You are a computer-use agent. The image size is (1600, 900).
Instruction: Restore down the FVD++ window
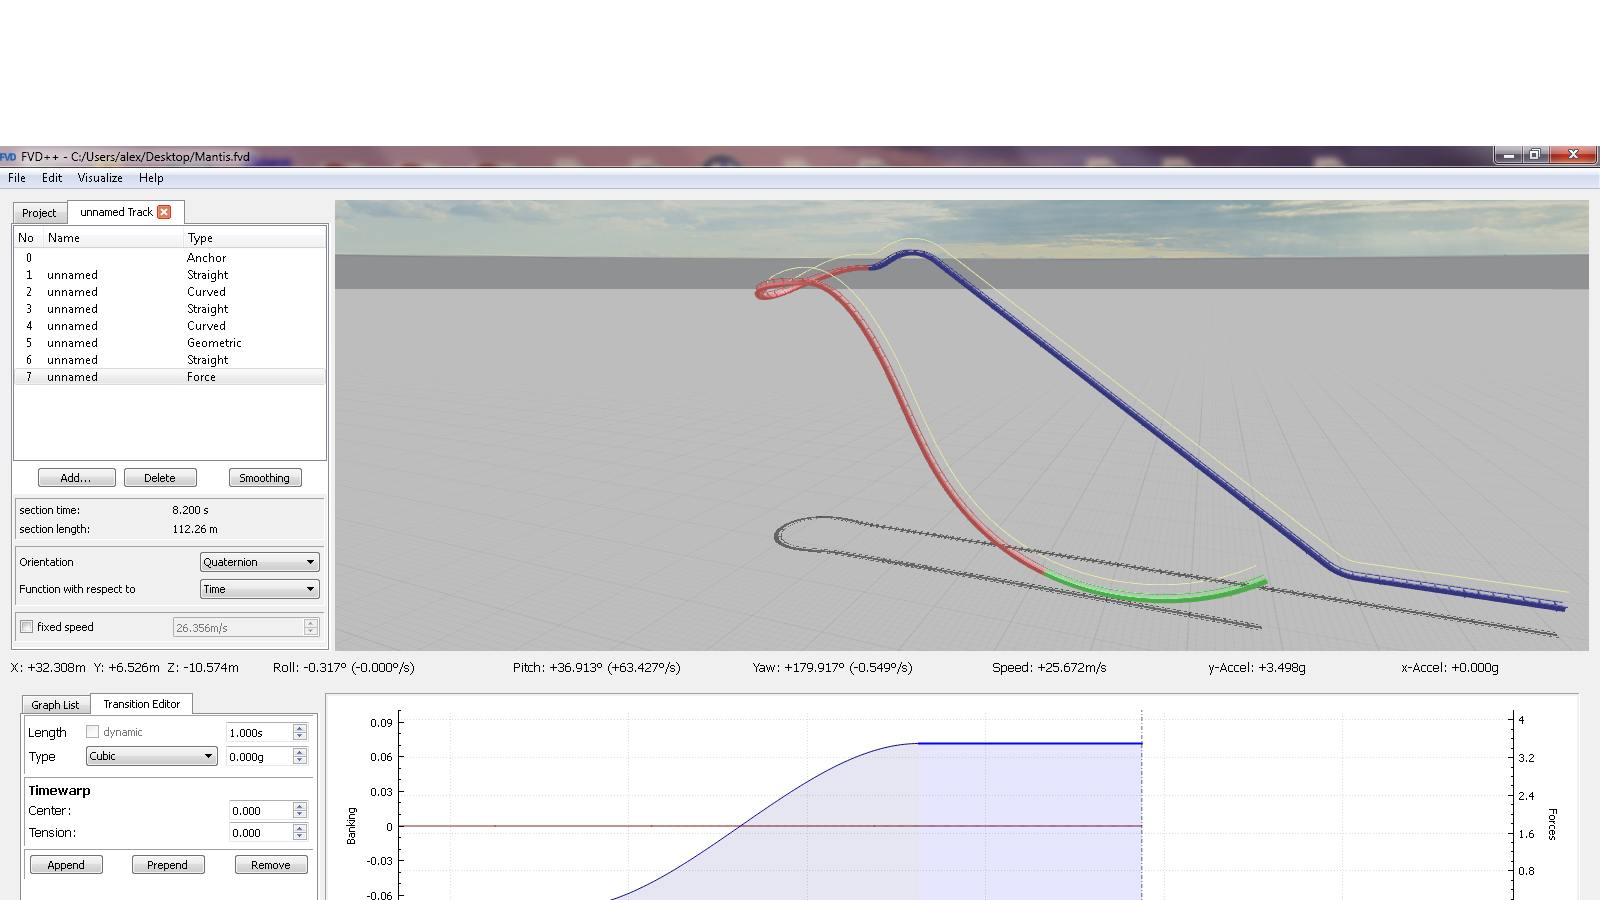click(x=1534, y=155)
